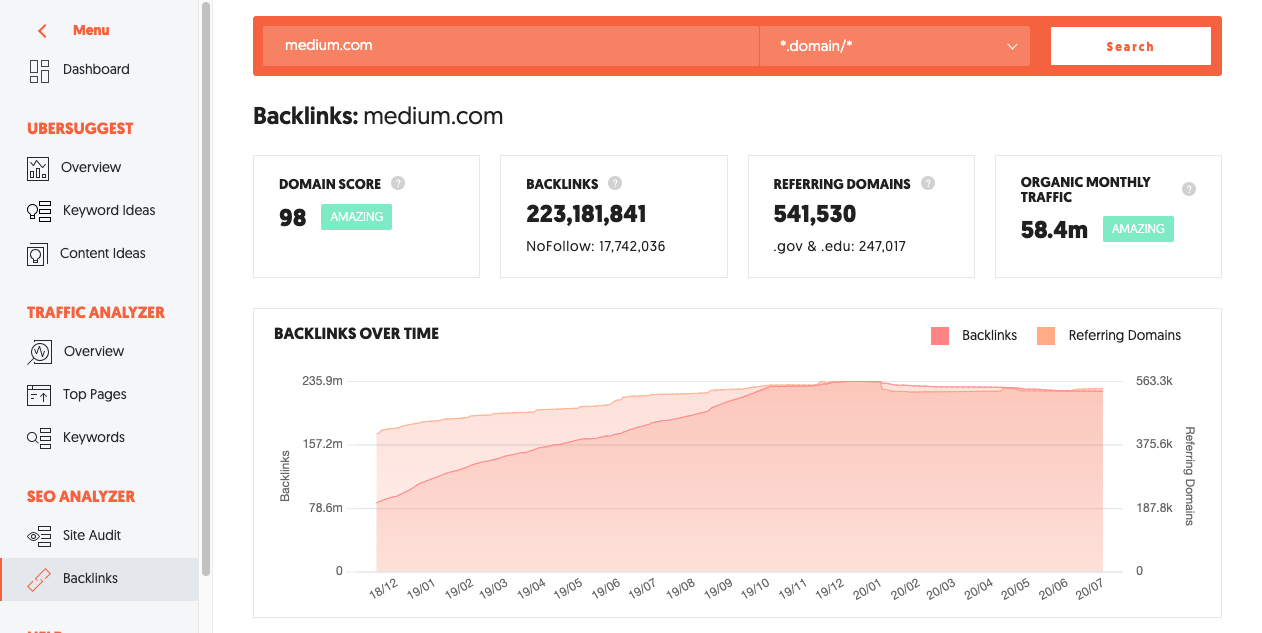
Task: Click the help icon beside Referring Domains
Action: pyautogui.click(x=928, y=183)
